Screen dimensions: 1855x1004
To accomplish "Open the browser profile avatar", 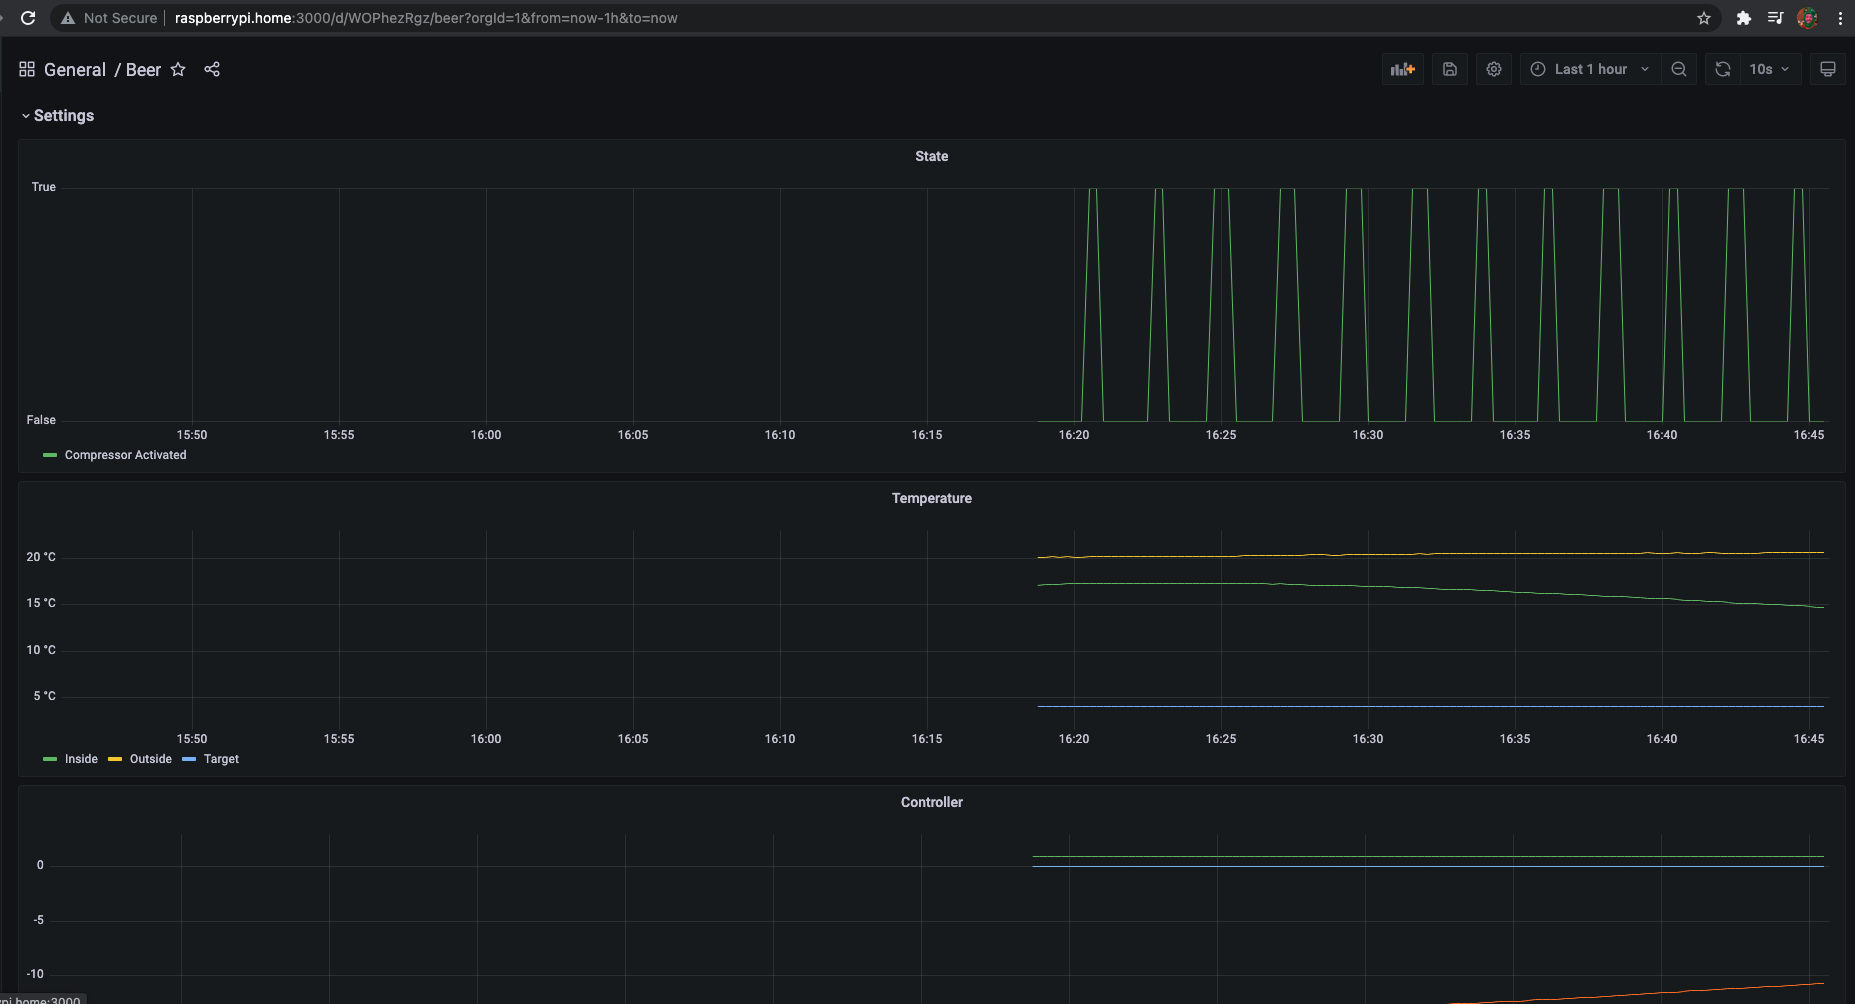I will (1807, 18).
